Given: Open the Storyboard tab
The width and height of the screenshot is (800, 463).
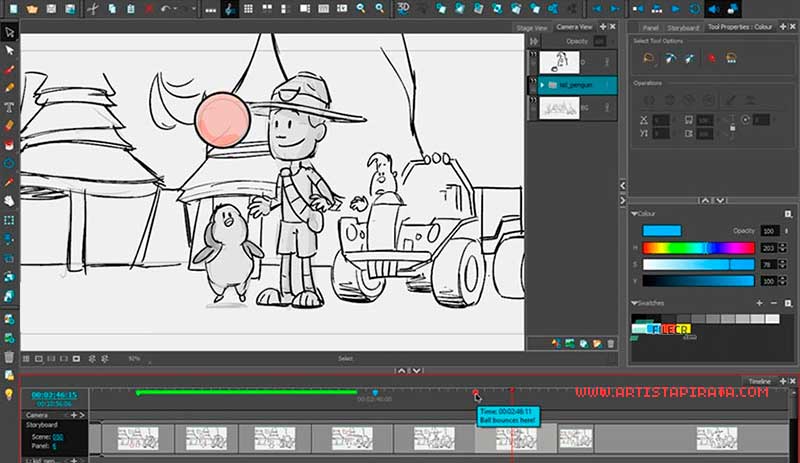Looking at the screenshot, I should [683, 28].
